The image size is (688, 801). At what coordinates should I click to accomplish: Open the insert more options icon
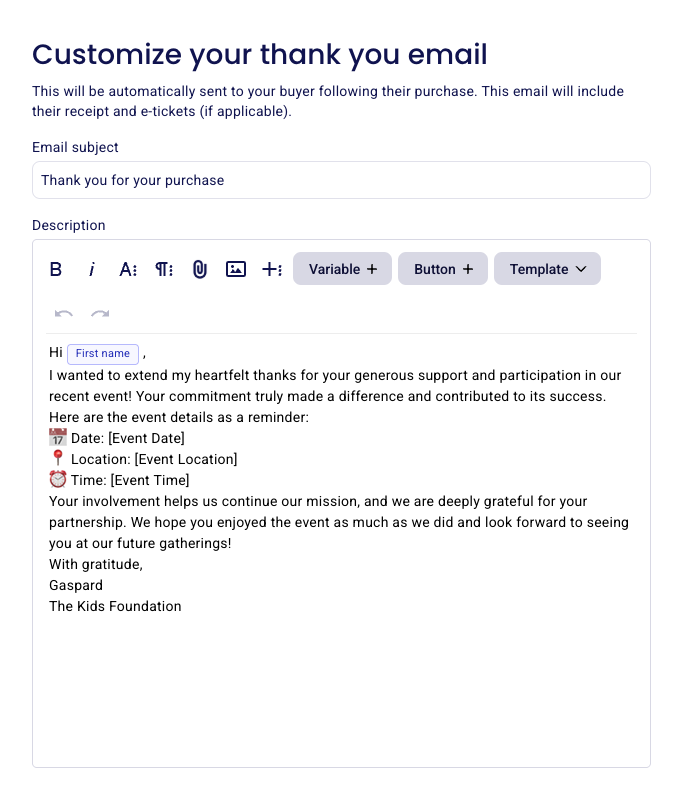[x=272, y=269]
